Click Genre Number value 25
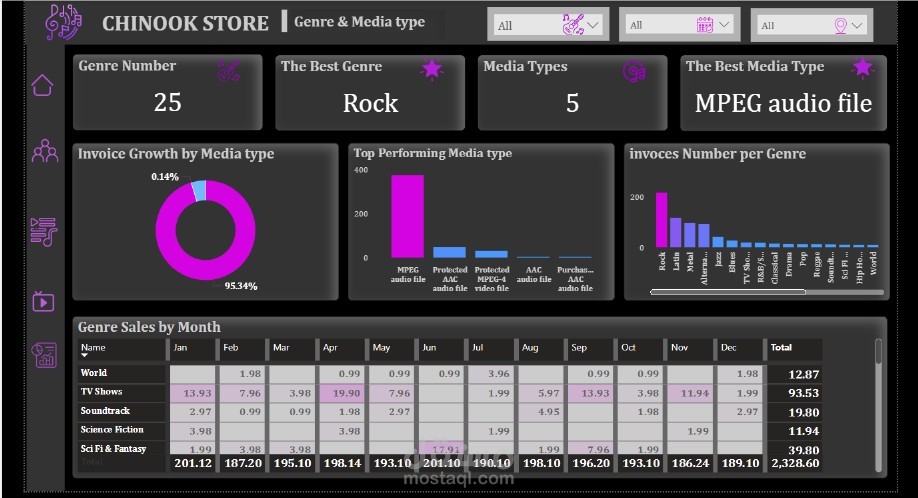Screen dimensions: 918x498 pyautogui.click(x=167, y=103)
